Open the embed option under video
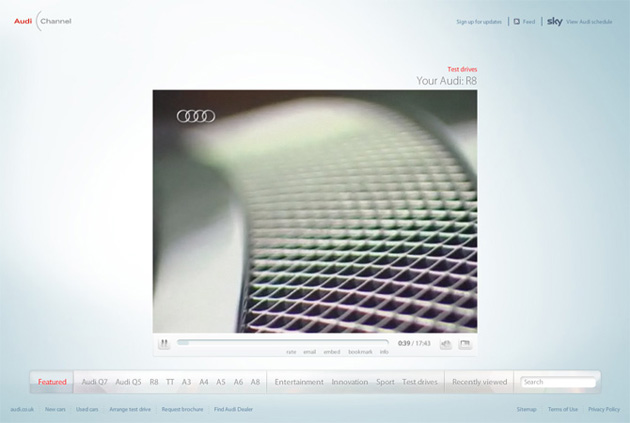 coord(332,352)
